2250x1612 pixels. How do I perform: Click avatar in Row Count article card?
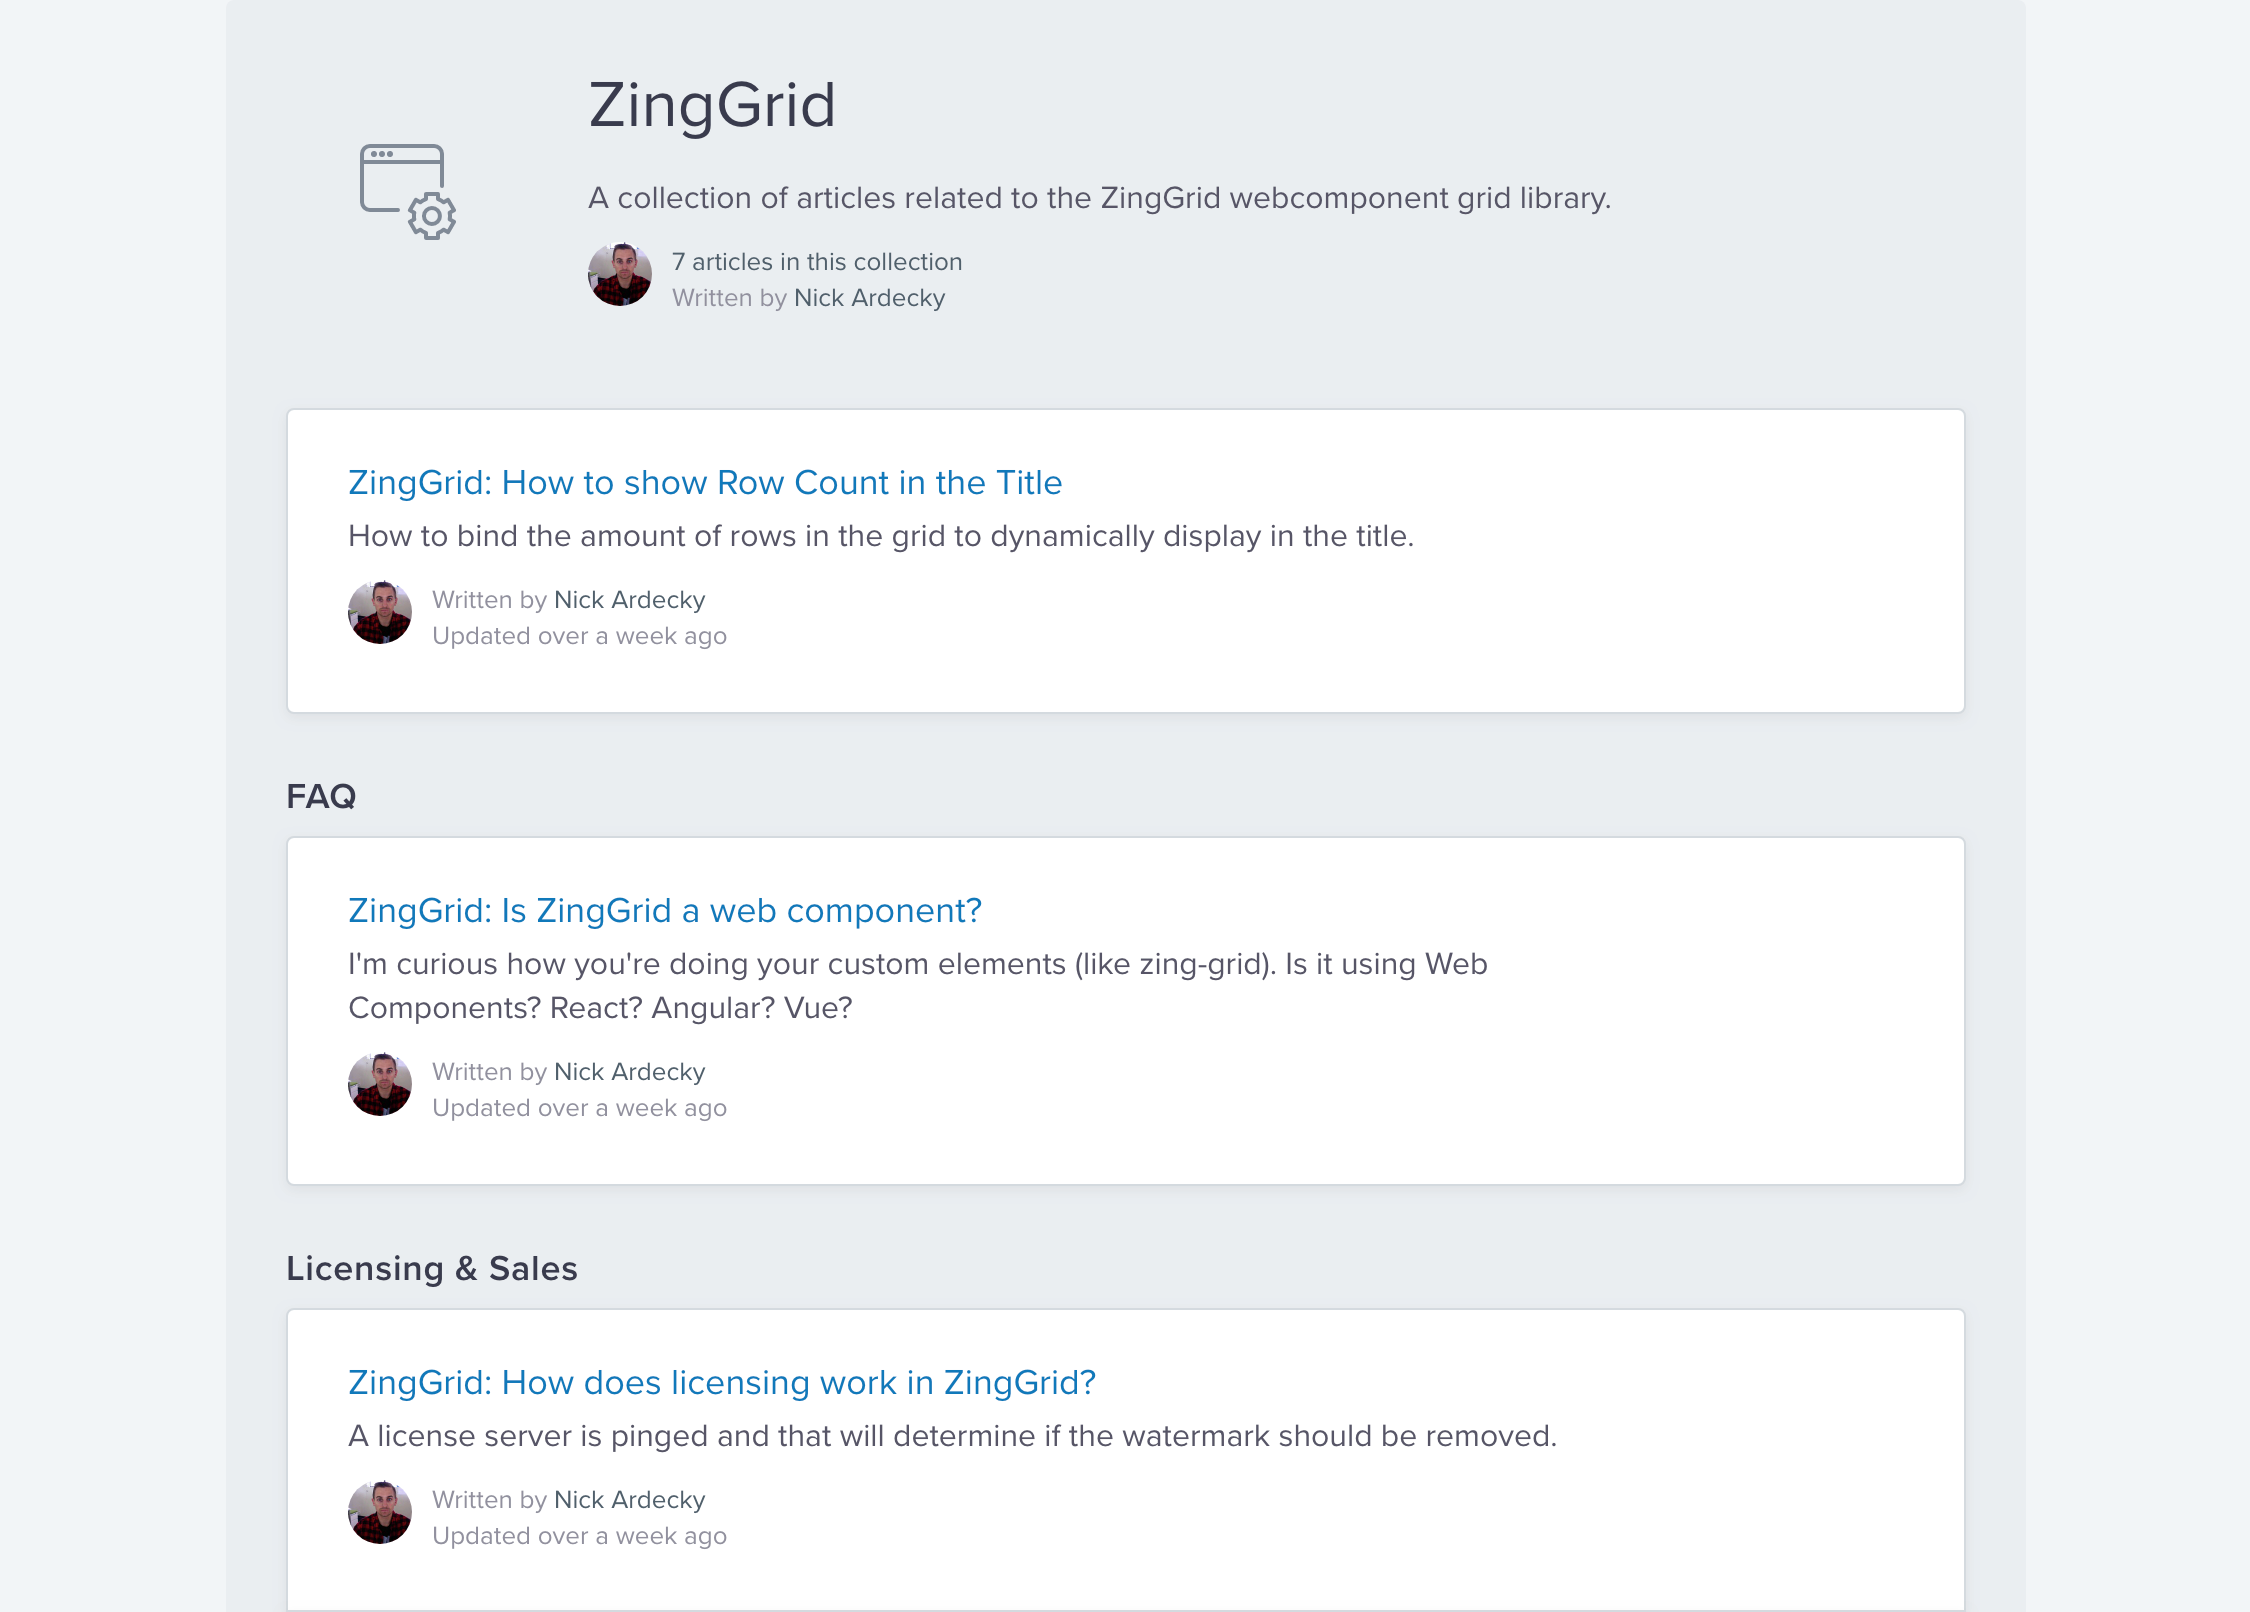pos(380,613)
